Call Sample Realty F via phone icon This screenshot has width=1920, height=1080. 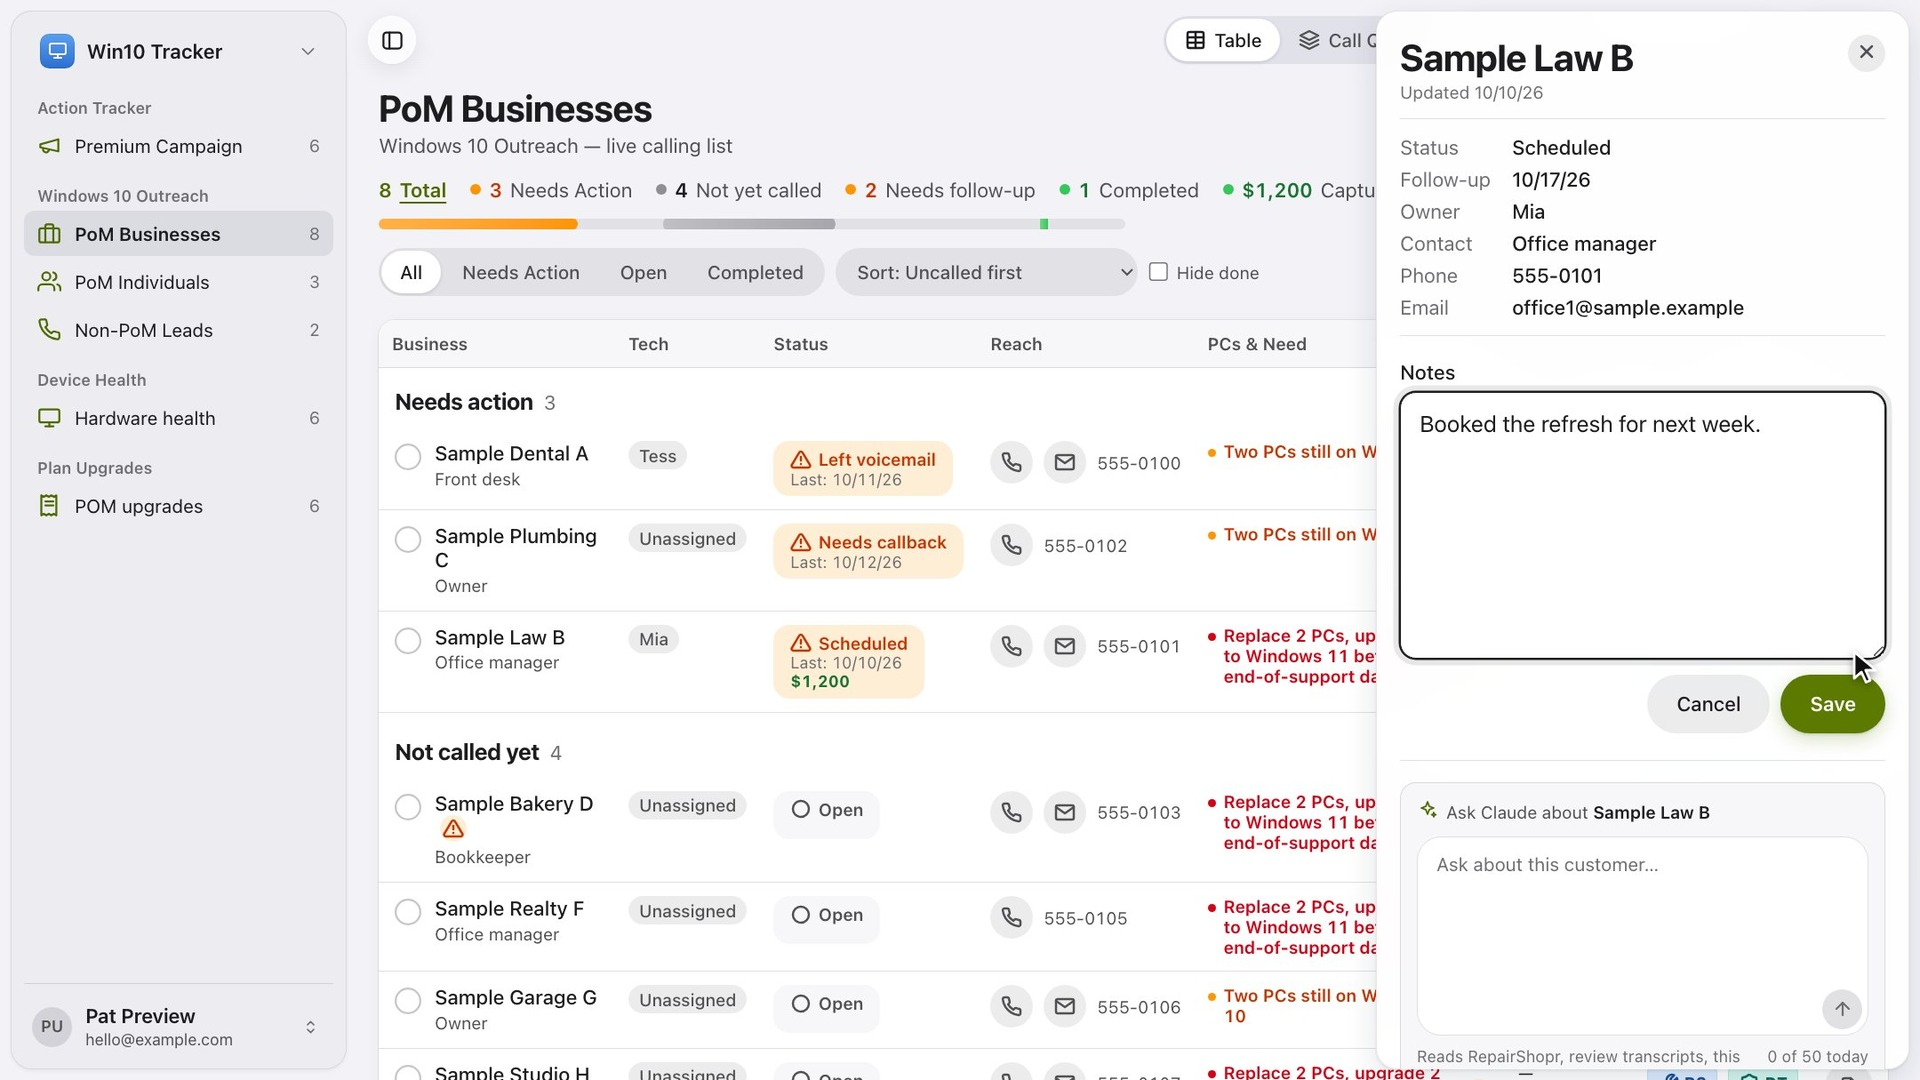pyautogui.click(x=1011, y=918)
